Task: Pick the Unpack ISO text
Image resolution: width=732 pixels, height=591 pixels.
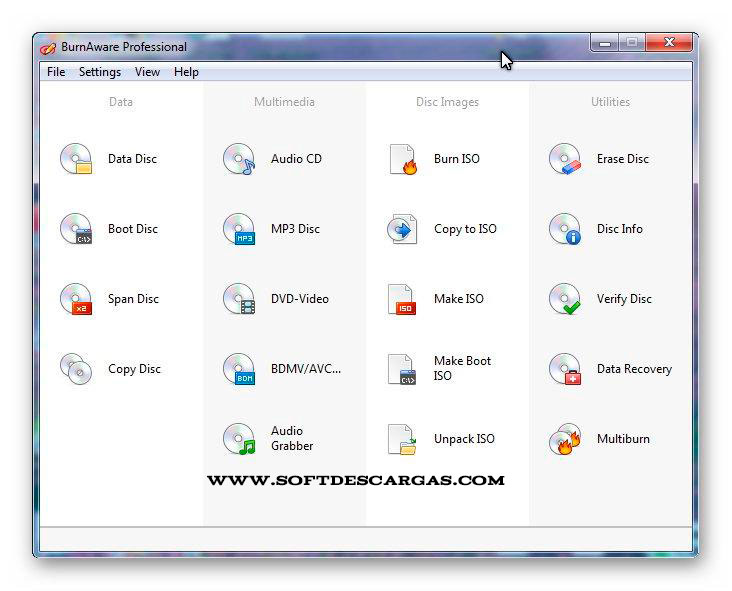Action: 464,439
